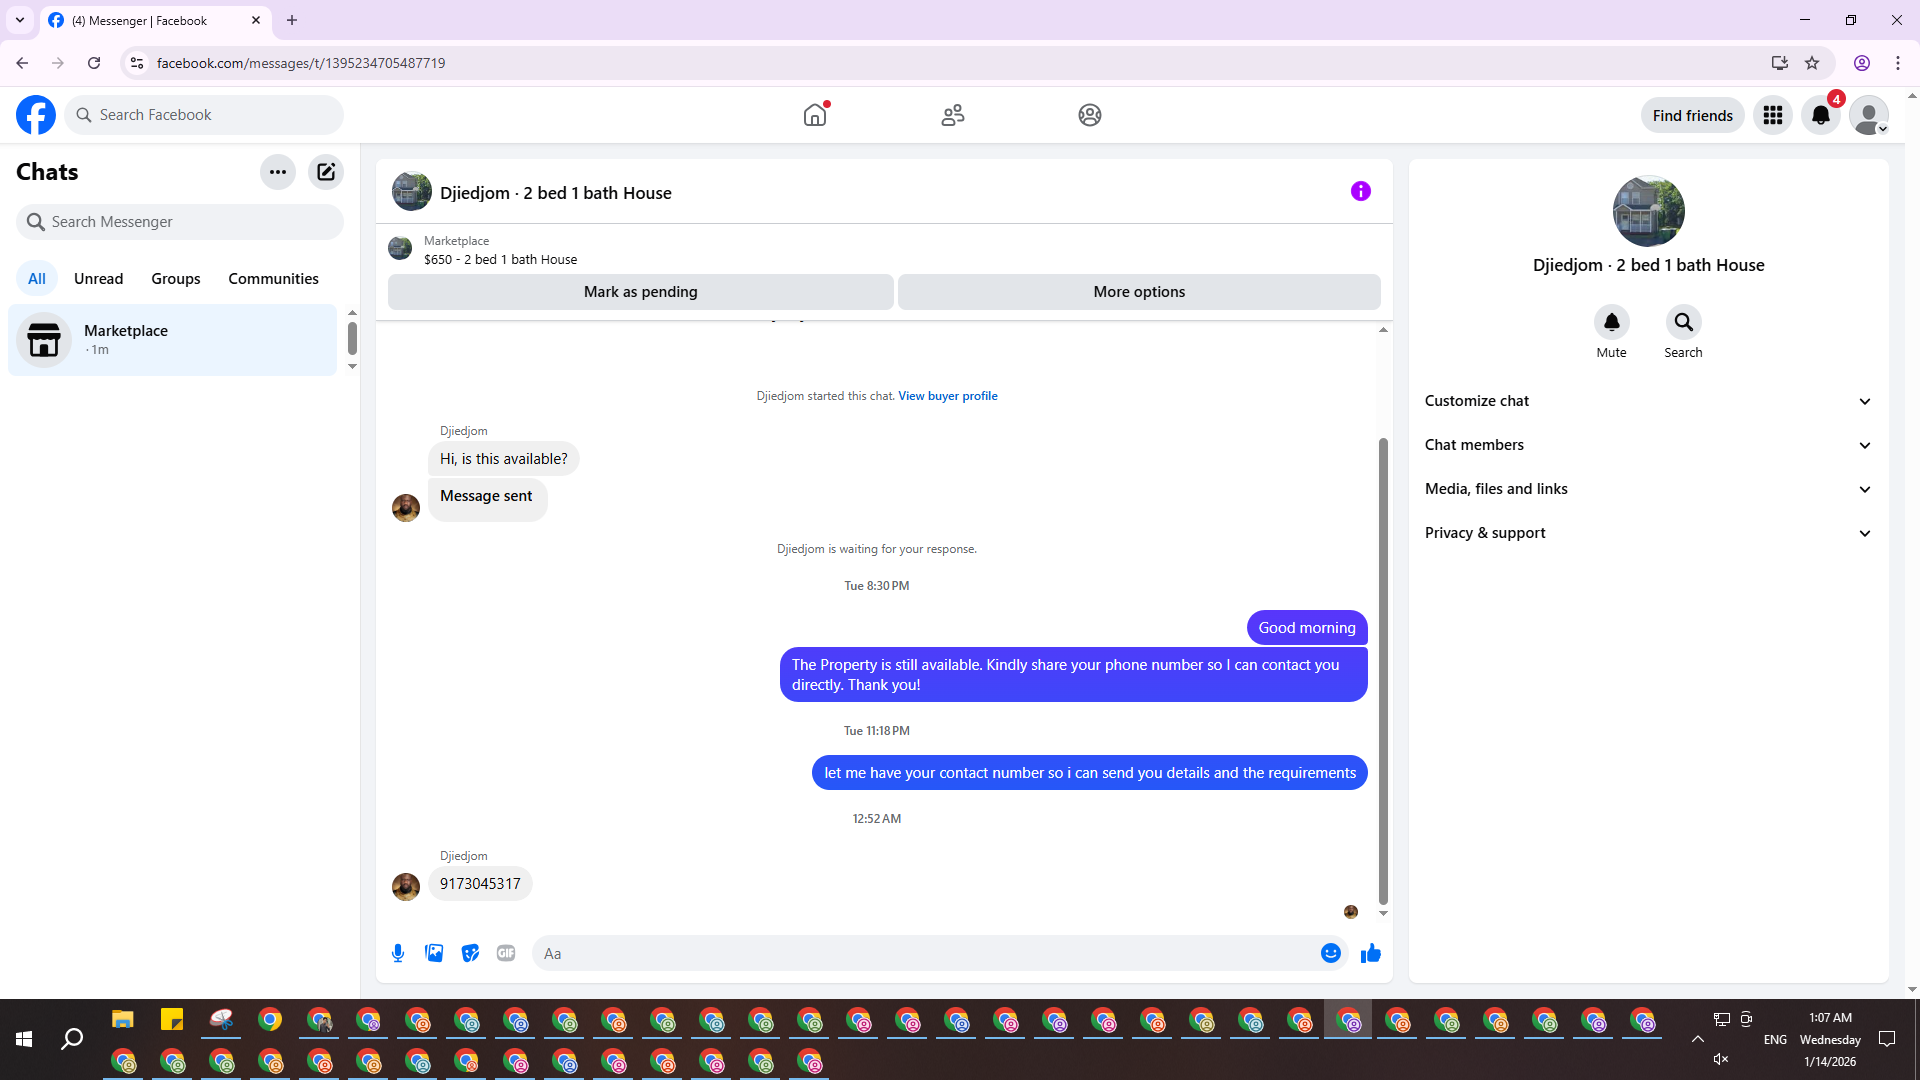The image size is (1920, 1080).
Task: Send a thumbs up like
Action: pyautogui.click(x=1370, y=953)
